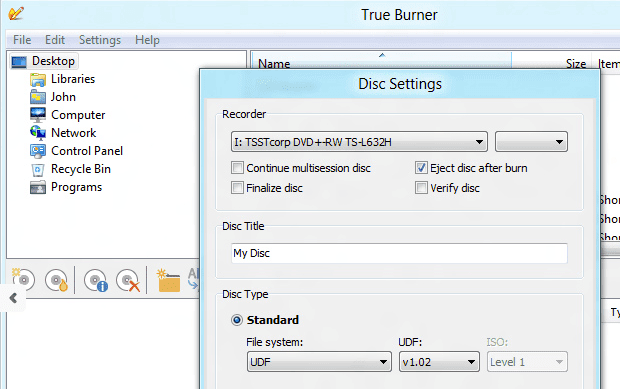Open the recorder drive dropdown TSSTcorp DVD+-RW
Viewport: 620px width, 389px height.
pyautogui.click(x=359, y=142)
